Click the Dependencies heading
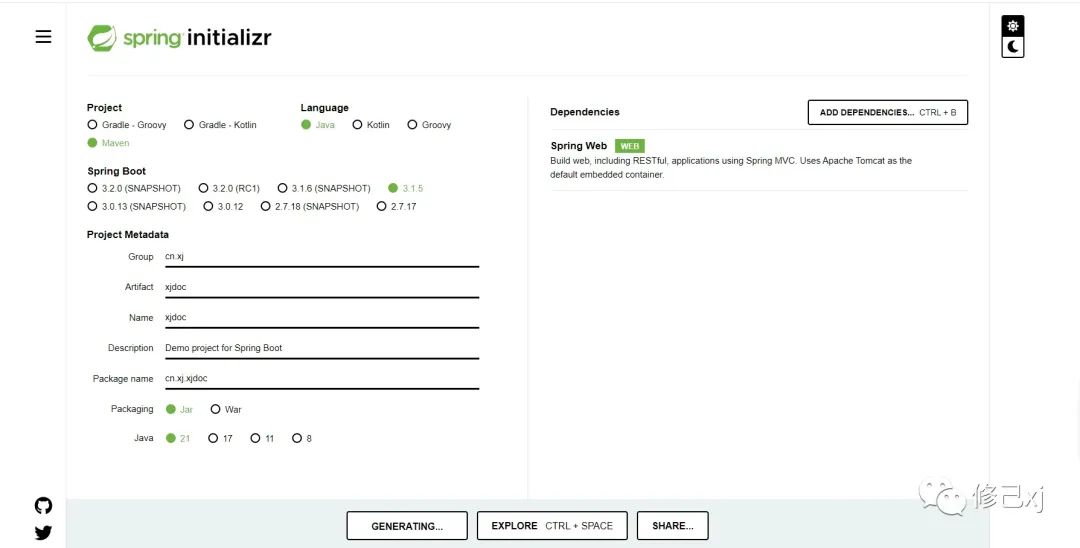 coord(585,112)
